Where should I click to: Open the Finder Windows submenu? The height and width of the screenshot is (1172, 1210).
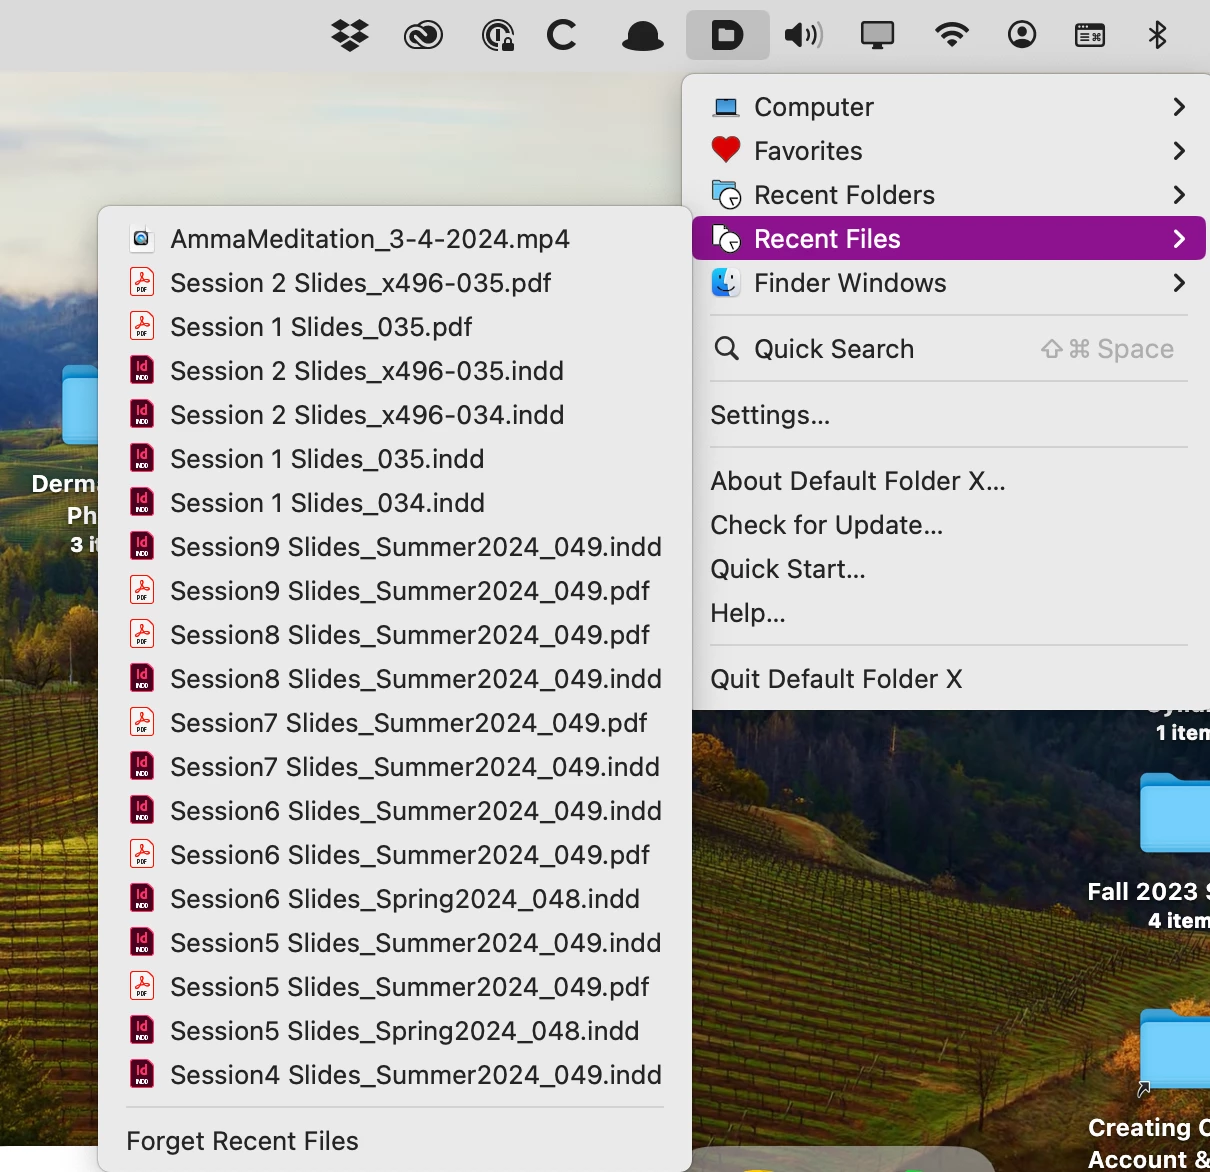[x=948, y=283]
